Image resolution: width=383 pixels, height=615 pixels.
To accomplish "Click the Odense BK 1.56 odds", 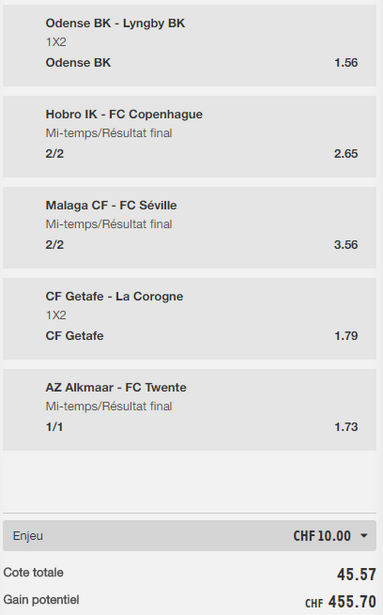I will pyautogui.click(x=346, y=63).
